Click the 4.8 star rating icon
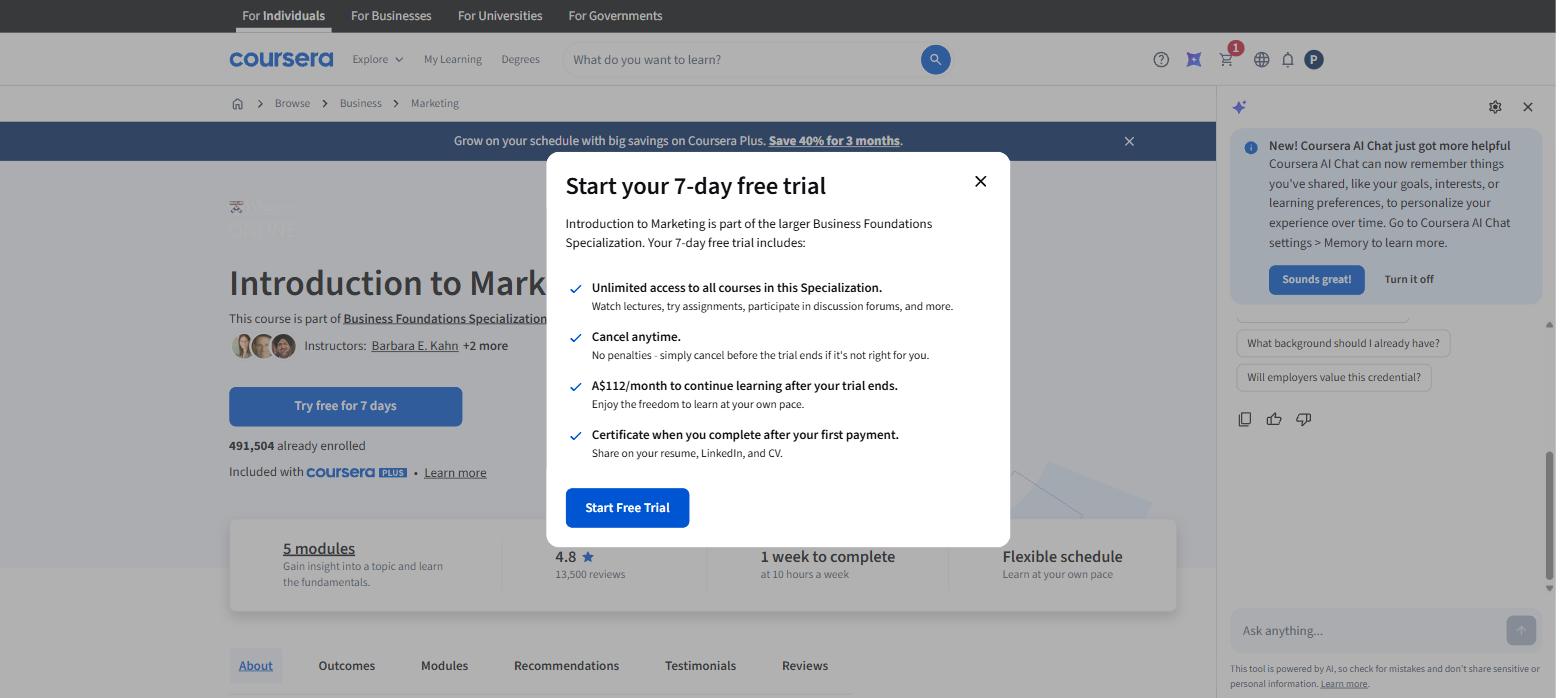Viewport: 1568px width, 698px height. point(588,557)
